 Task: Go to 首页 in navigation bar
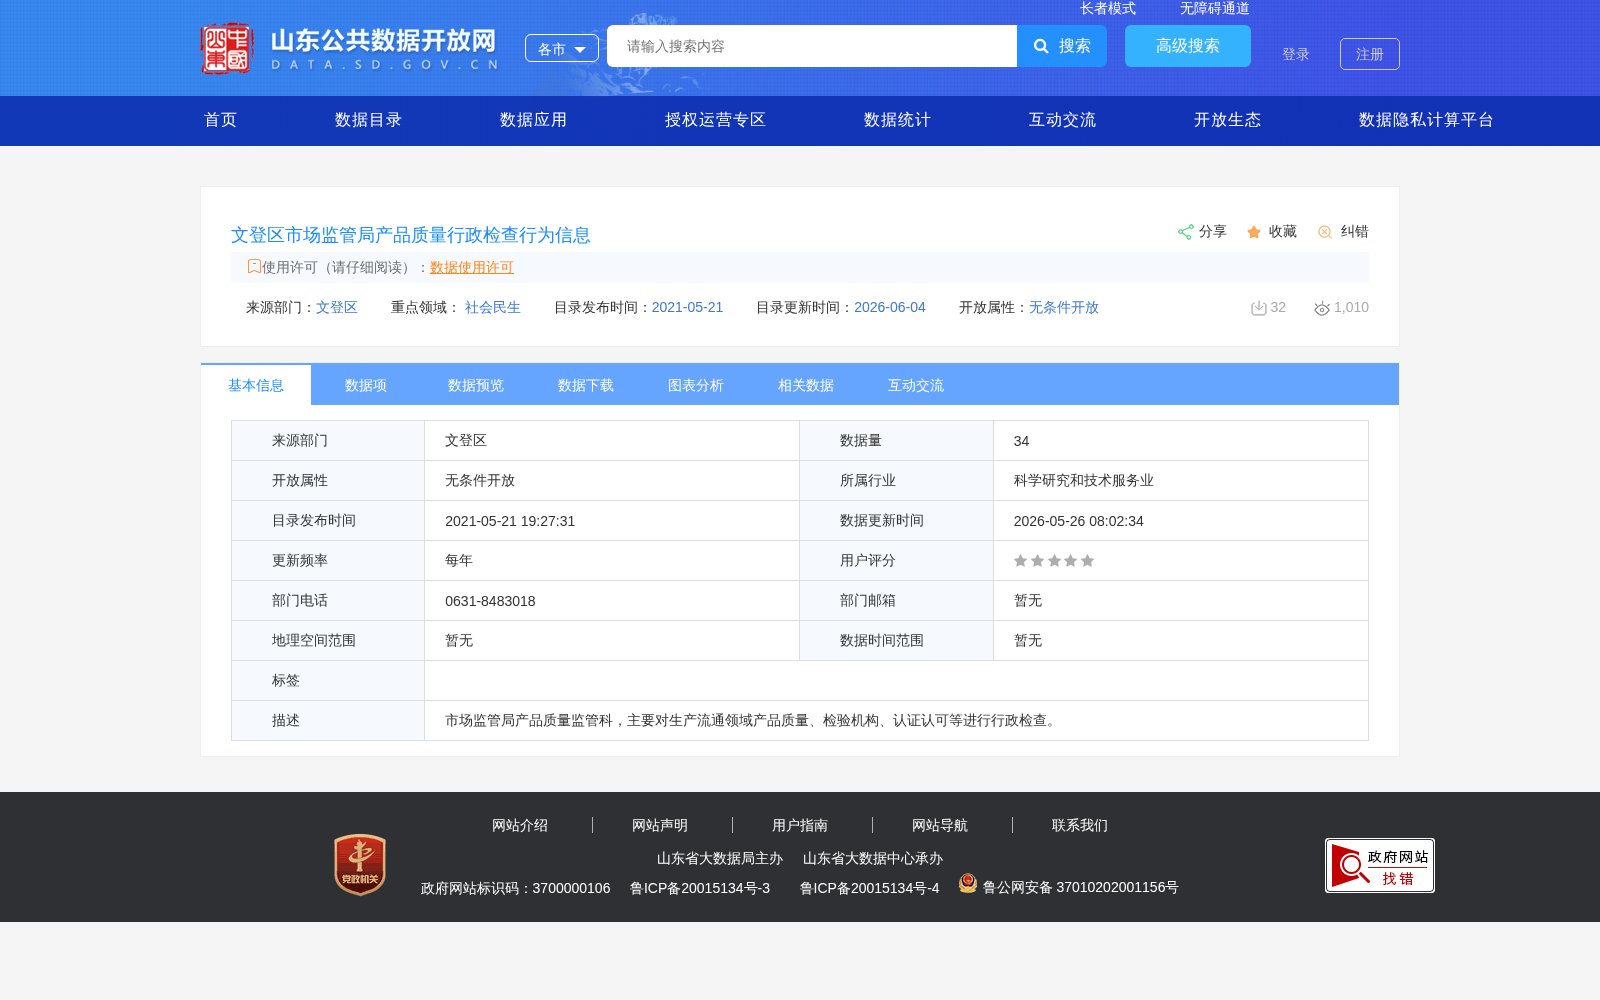pyautogui.click(x=221, y=120)
